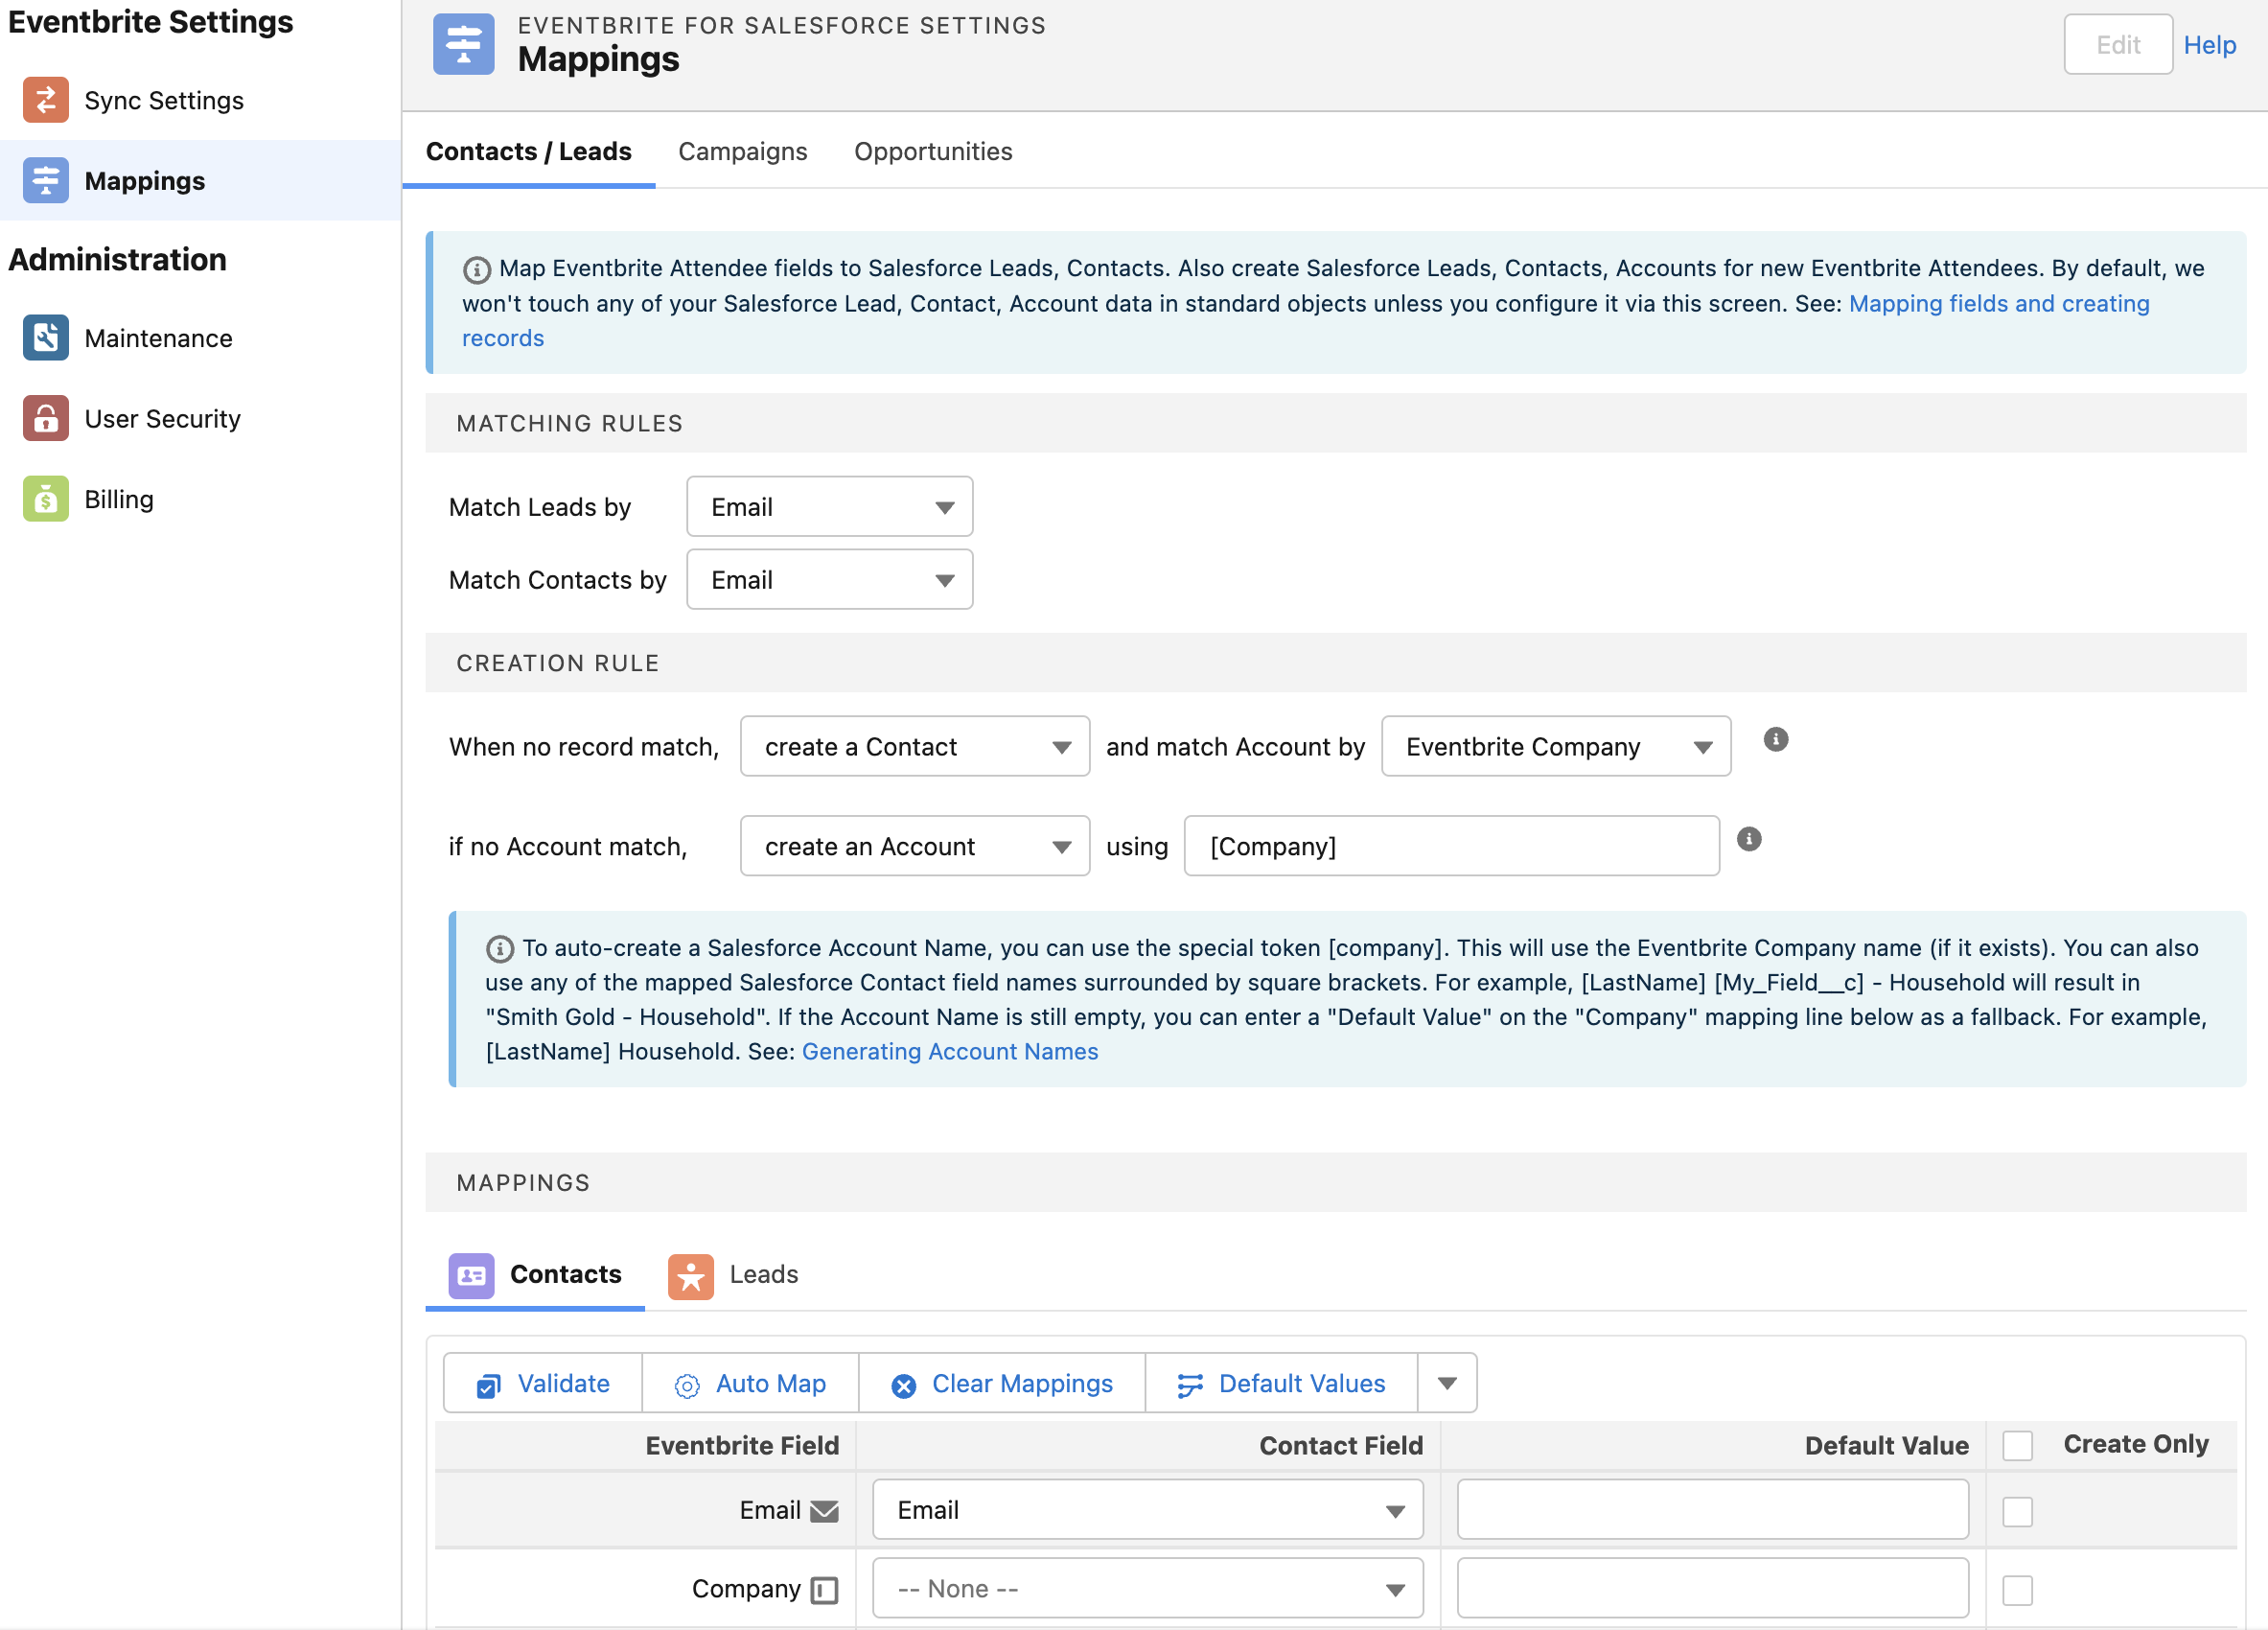Click the Validate checkmark icon

488,1385
